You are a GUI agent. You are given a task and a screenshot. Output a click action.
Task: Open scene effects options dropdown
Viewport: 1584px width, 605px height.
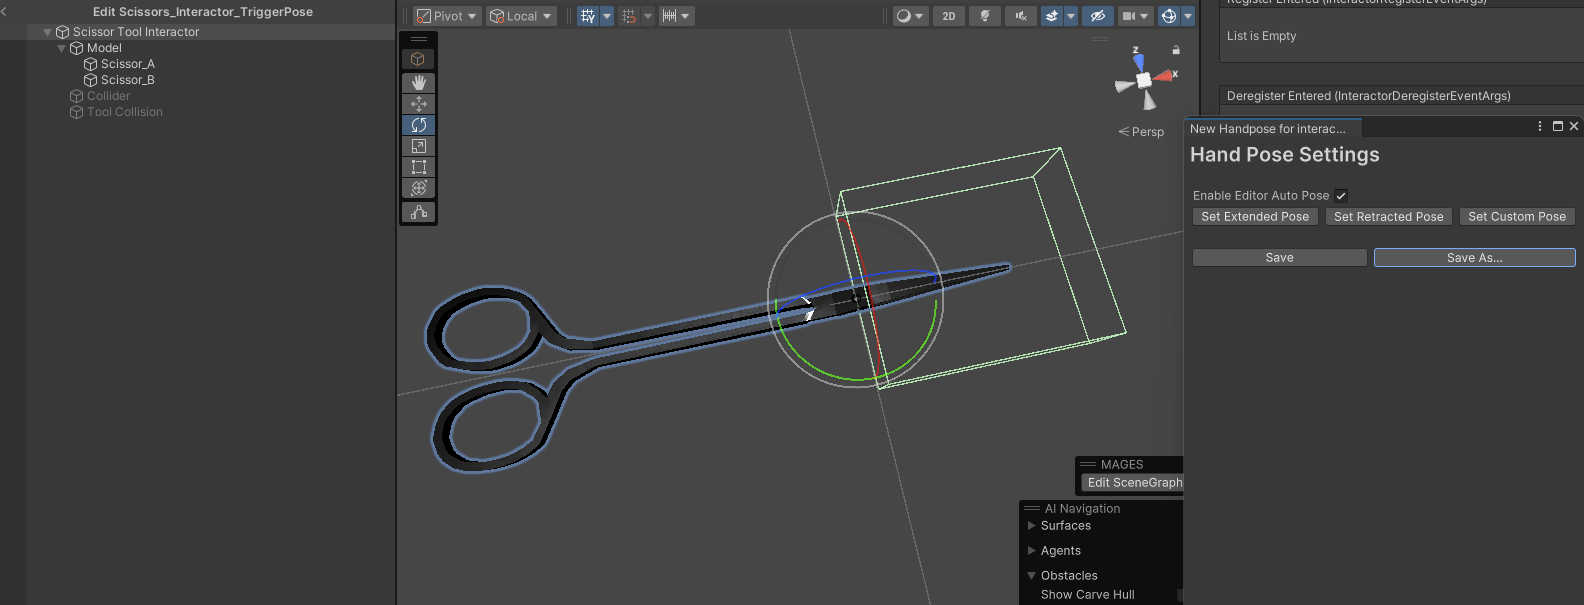1071,16
